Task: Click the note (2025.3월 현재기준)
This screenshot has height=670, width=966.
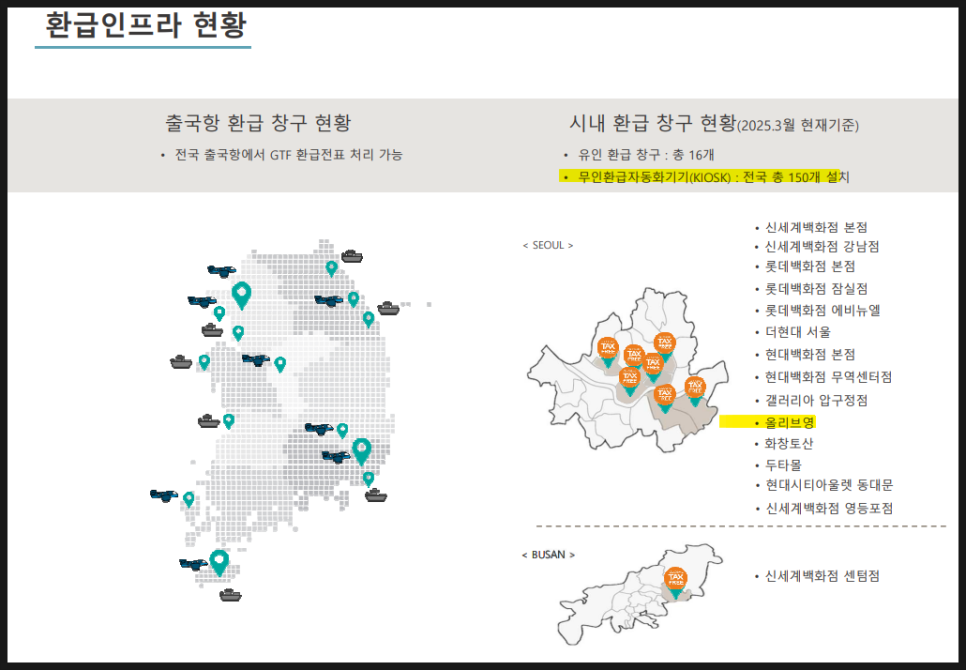Action: pos(798,126)
